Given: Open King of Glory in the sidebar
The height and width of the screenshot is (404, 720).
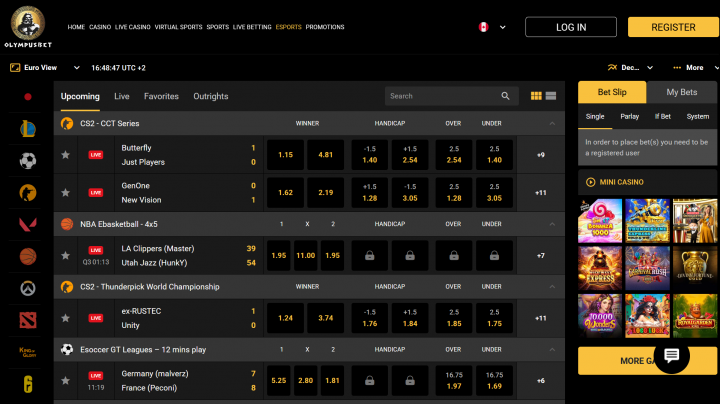Looking at the screenshot, I should [x=28, y=352].
